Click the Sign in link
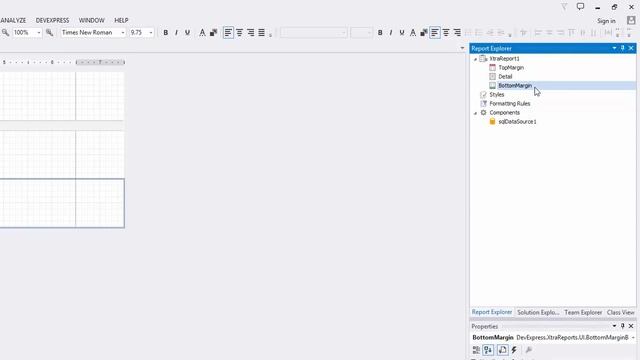640x360 pixels. point(606,21)
